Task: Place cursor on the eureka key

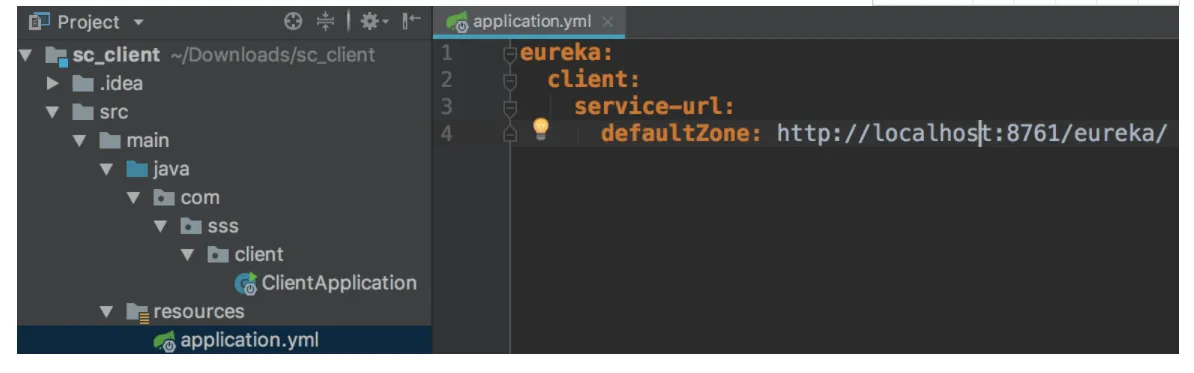Action: coord(567,53)
